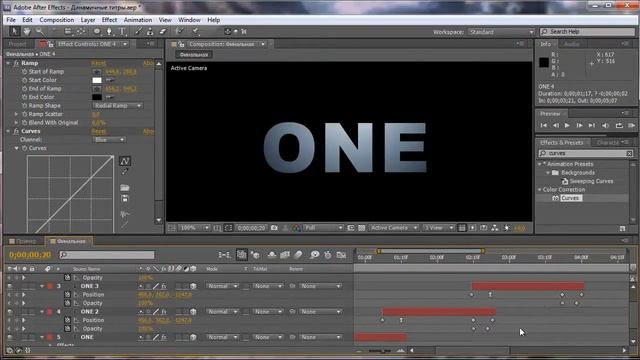Smooth the curve using the smooth icon

[x=125, y=214]
